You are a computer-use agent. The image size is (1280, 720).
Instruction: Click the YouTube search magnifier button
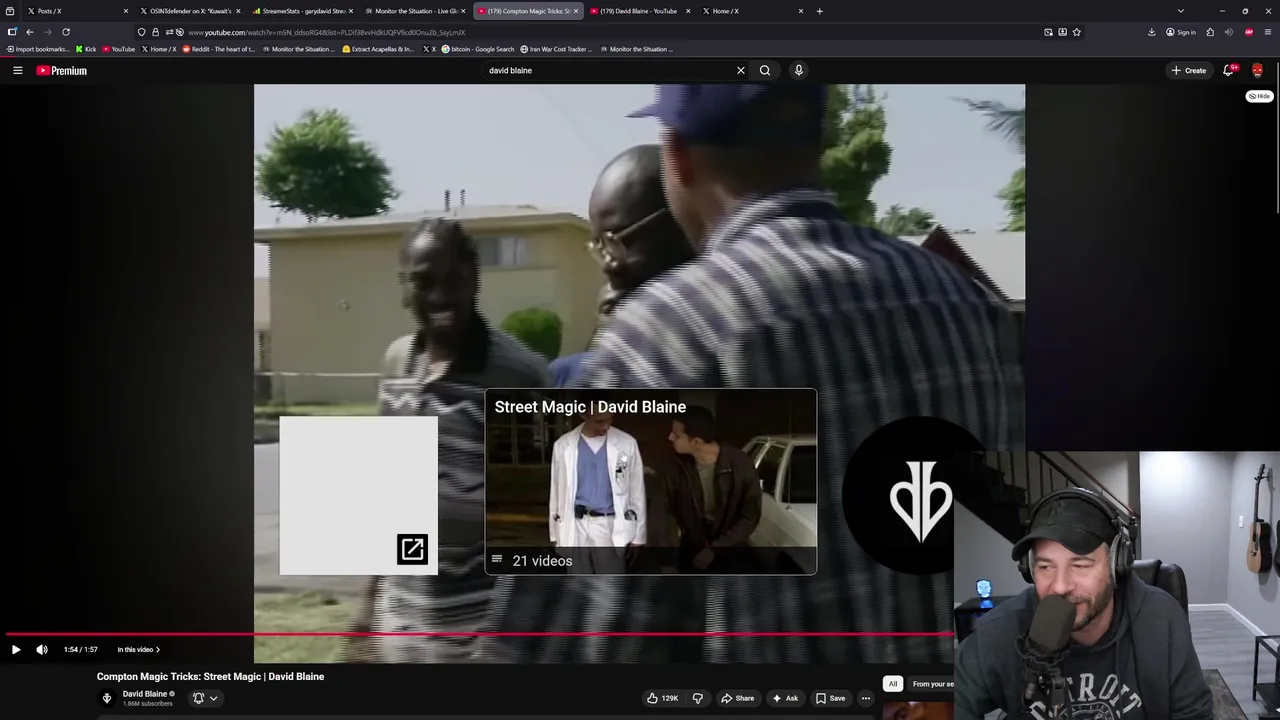(765, 70)
